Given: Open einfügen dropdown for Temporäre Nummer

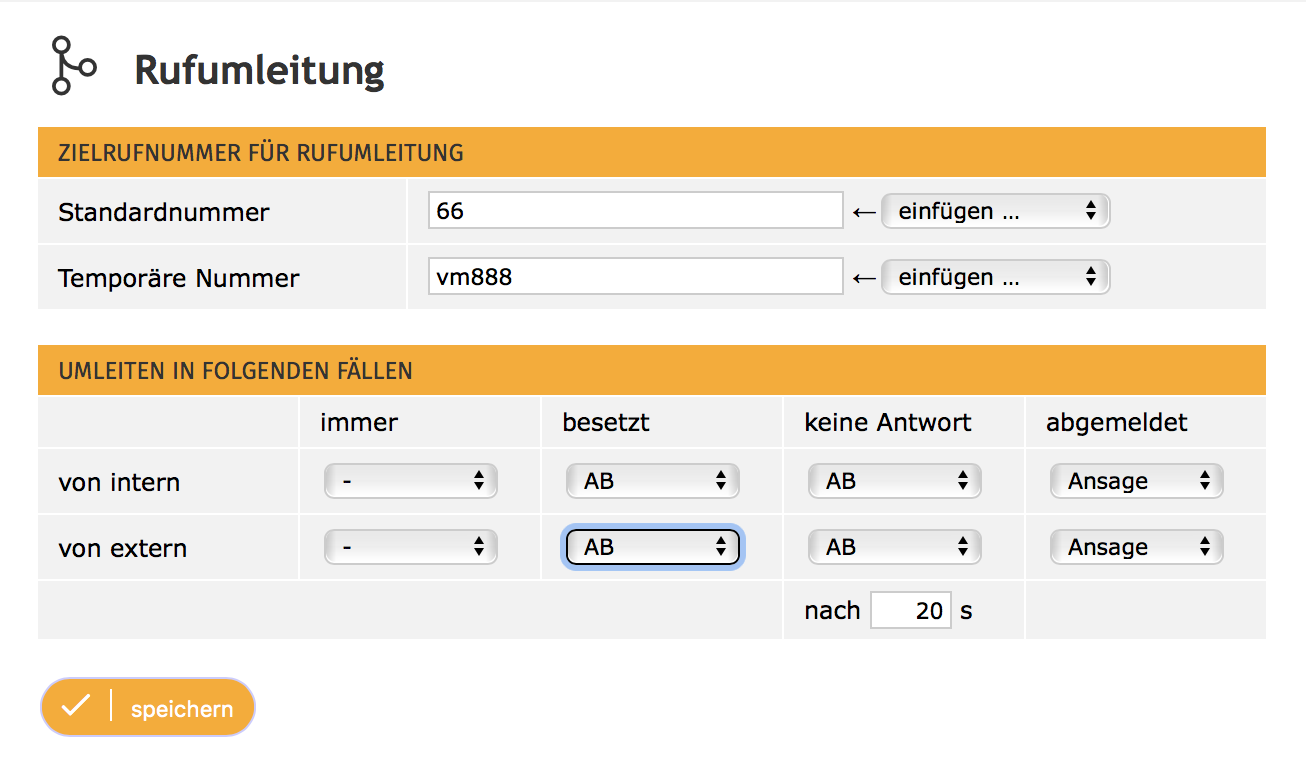Looking at the screenshot, I should pyautogui.click(x=995, y=278).
